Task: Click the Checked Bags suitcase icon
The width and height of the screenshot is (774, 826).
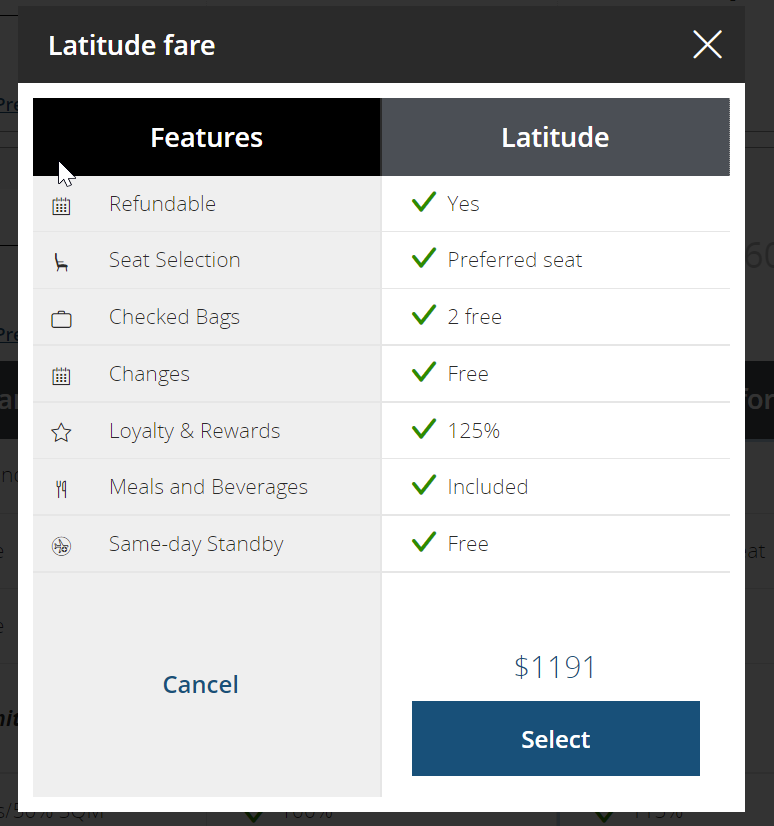Action: 61,319
